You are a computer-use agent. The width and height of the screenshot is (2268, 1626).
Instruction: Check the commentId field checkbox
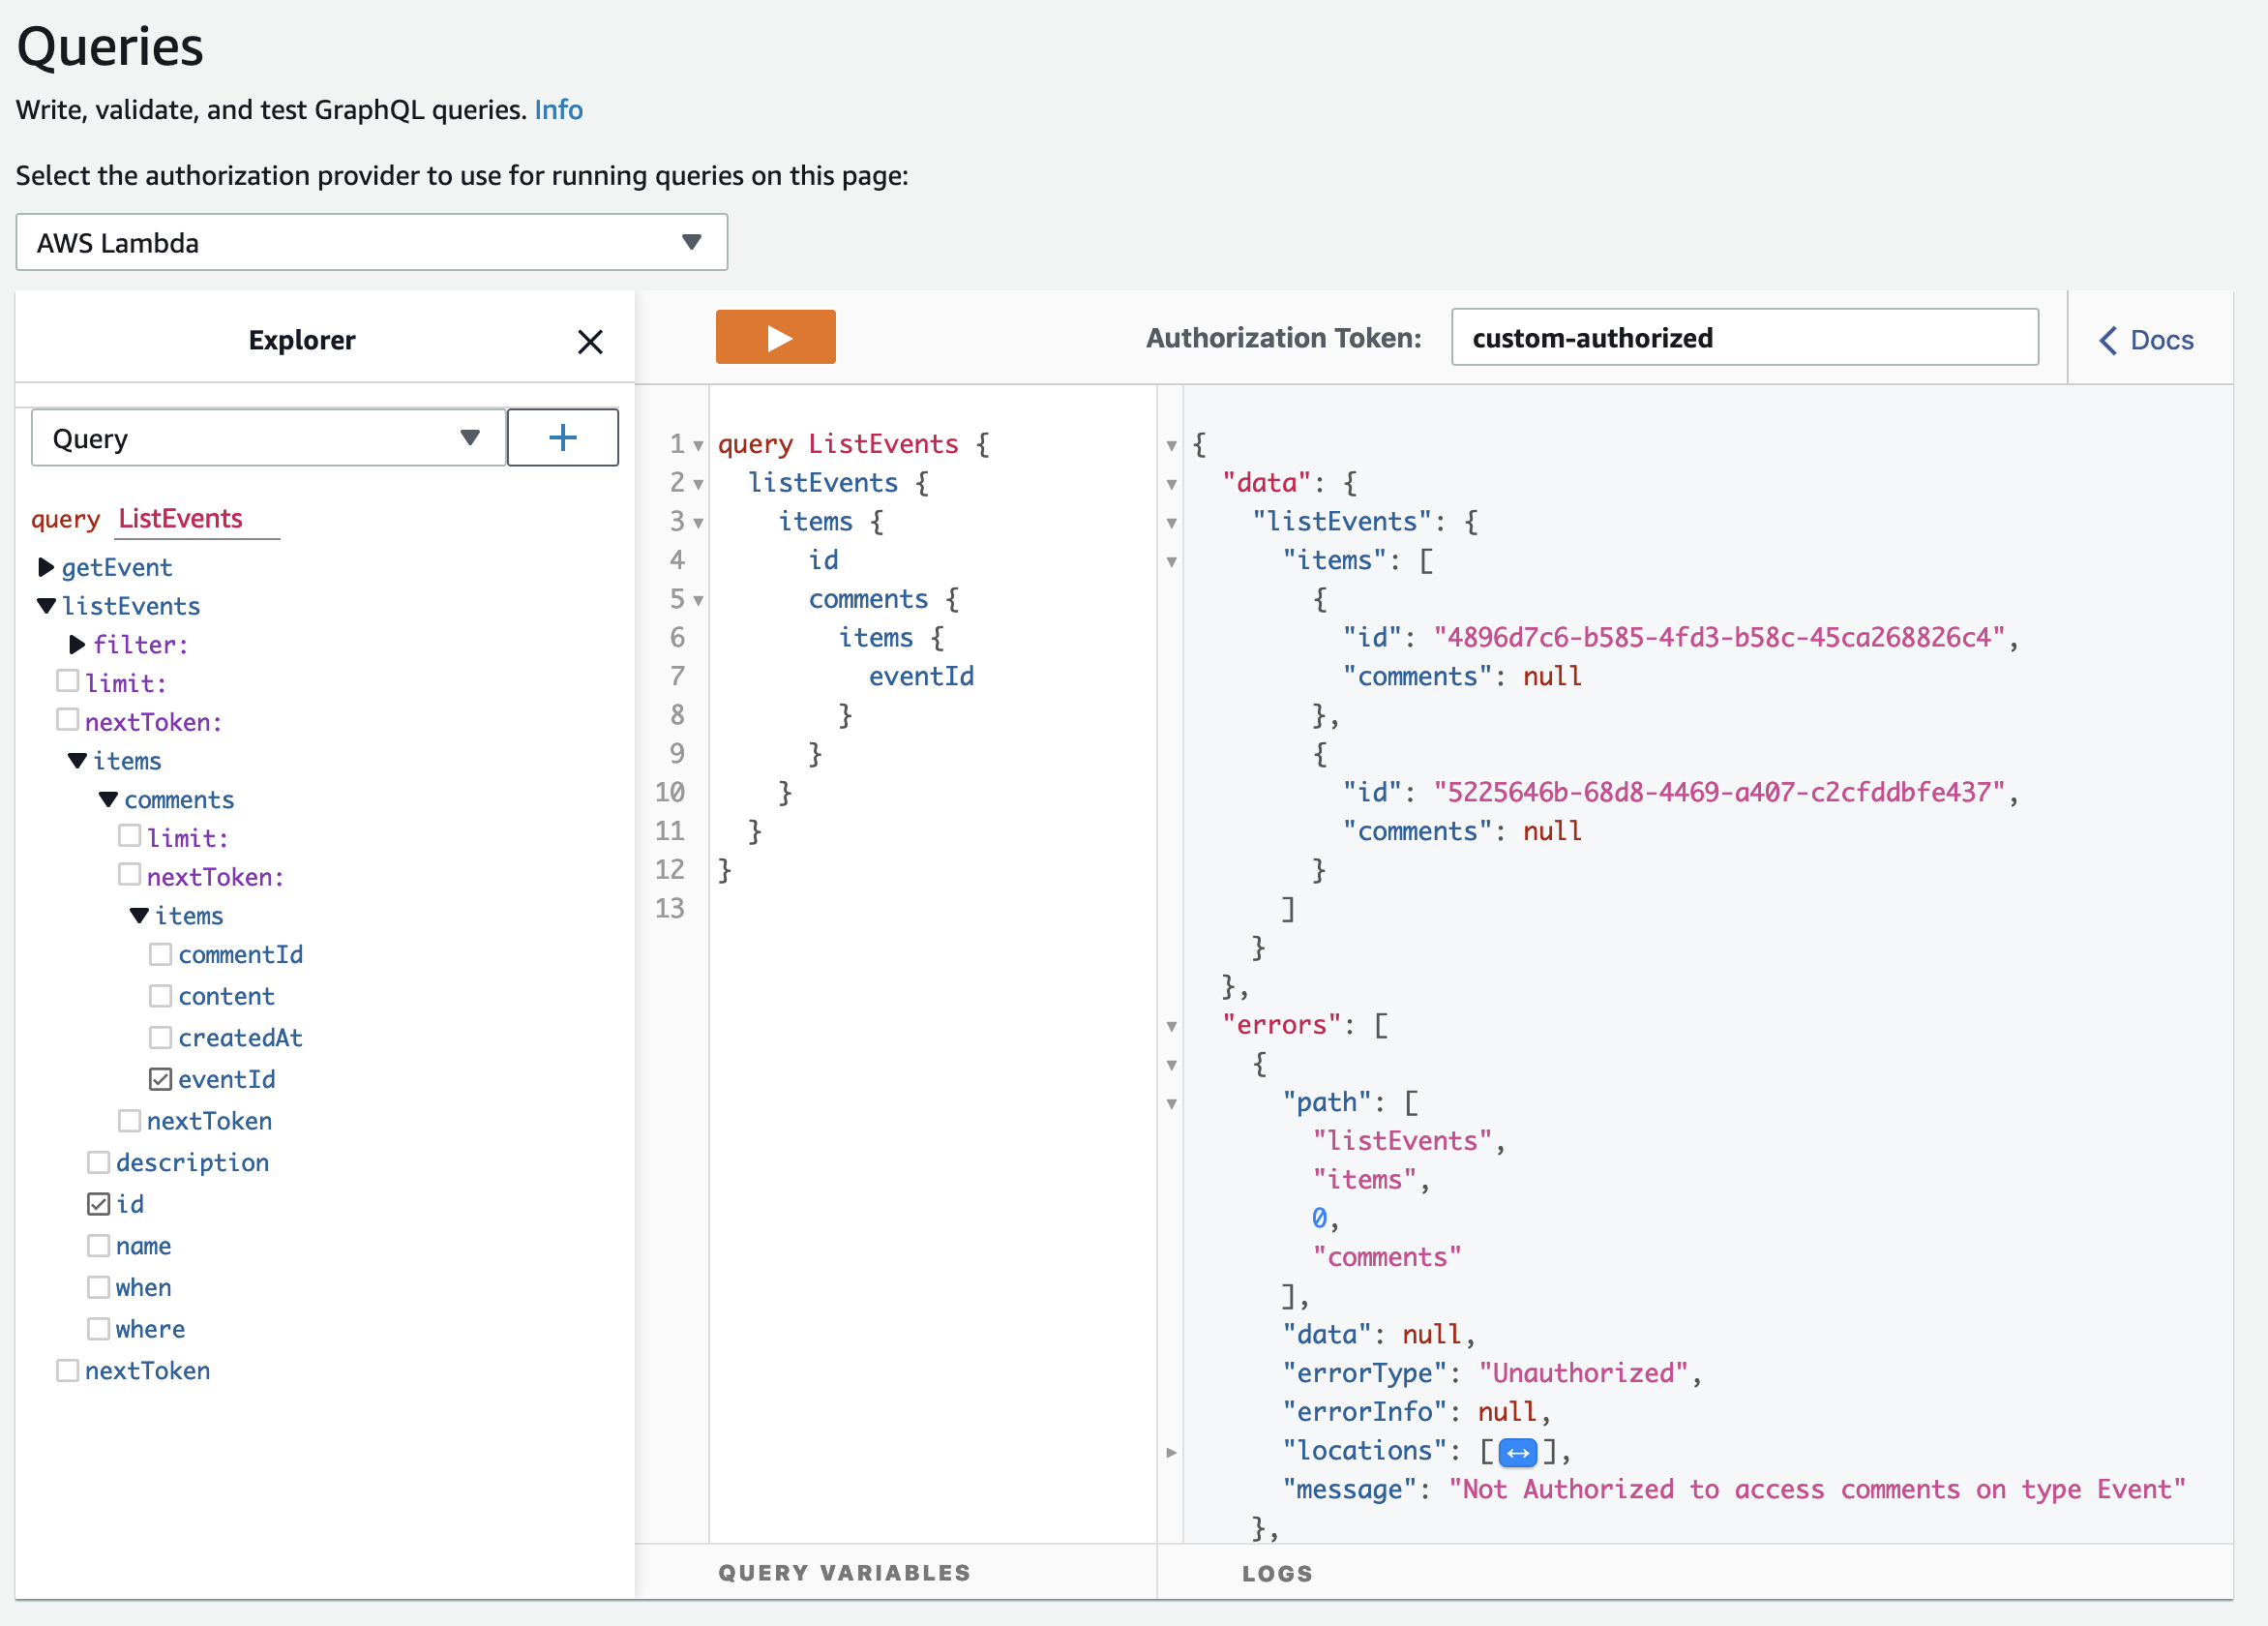160,955
